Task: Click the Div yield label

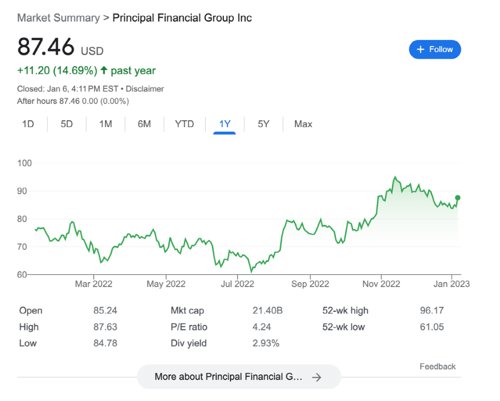Action: click(189, 343)
